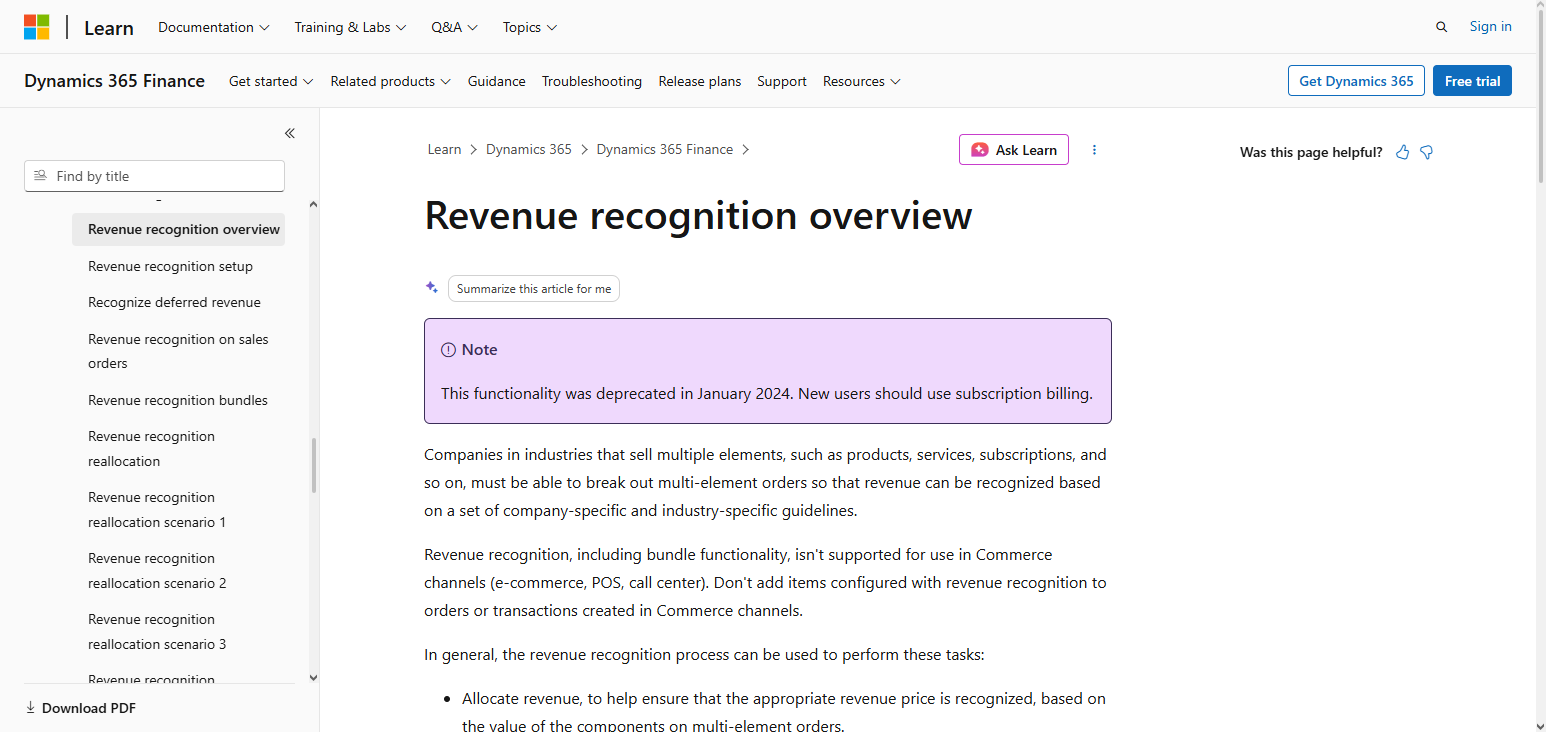Select Revenue recognition overview in sidebar
Viewport: 1546px width, 732px height.
pos(178,229)
